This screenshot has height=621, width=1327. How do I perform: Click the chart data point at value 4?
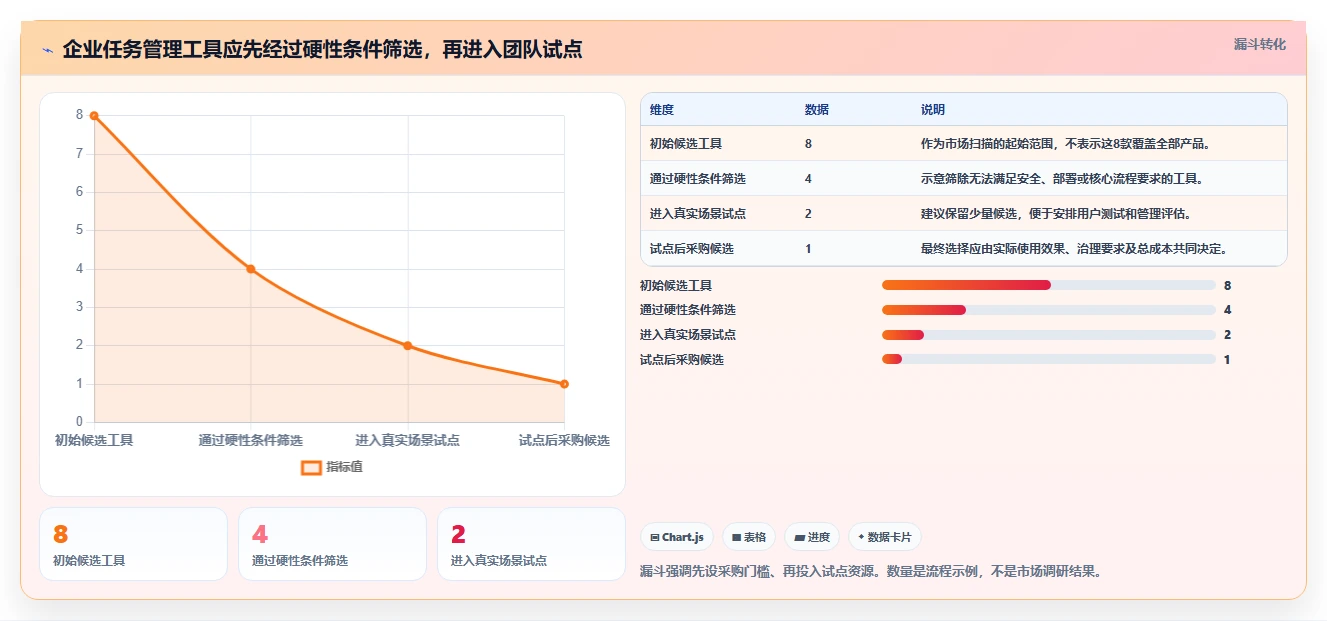pos(251,269)
